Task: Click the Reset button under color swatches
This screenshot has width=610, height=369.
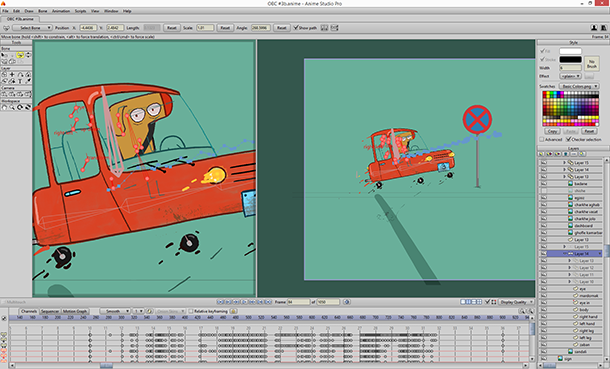Action: pyautogui.click(x=589, y=131)
